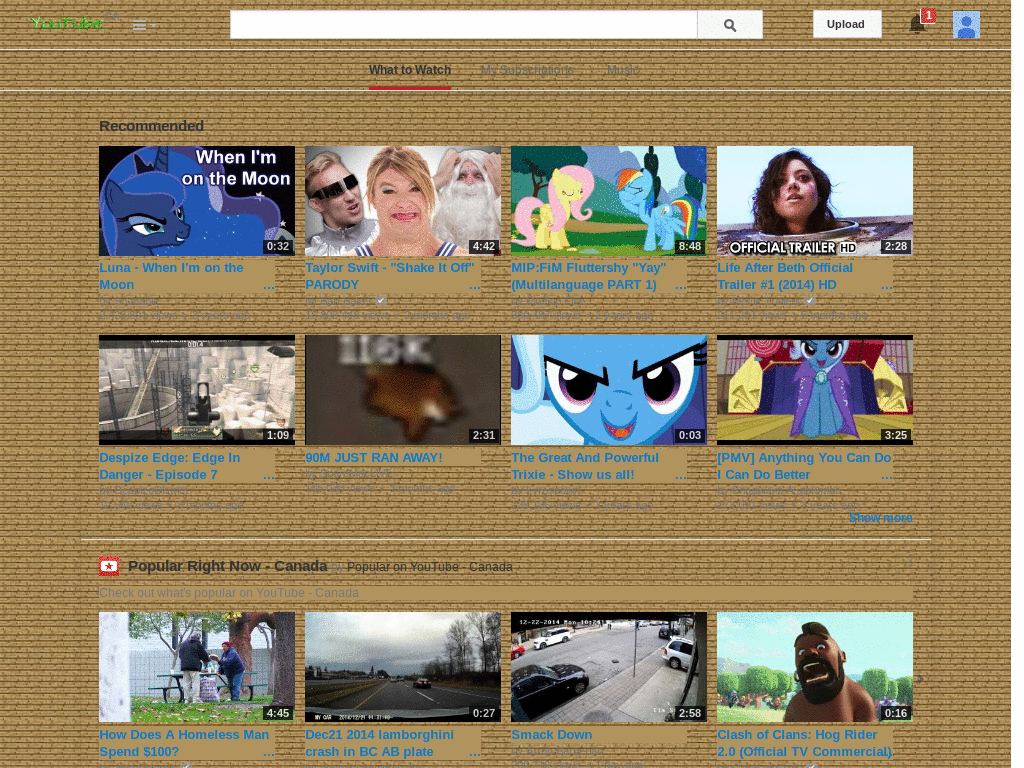This screenshot has height=768, width=1024.
Task: Click the Popular Right Now channel icon
Action: 109,566
